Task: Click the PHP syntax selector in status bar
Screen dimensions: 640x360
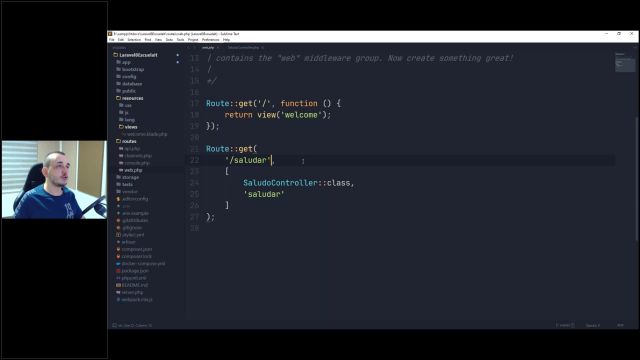Action: coord(620,325)
